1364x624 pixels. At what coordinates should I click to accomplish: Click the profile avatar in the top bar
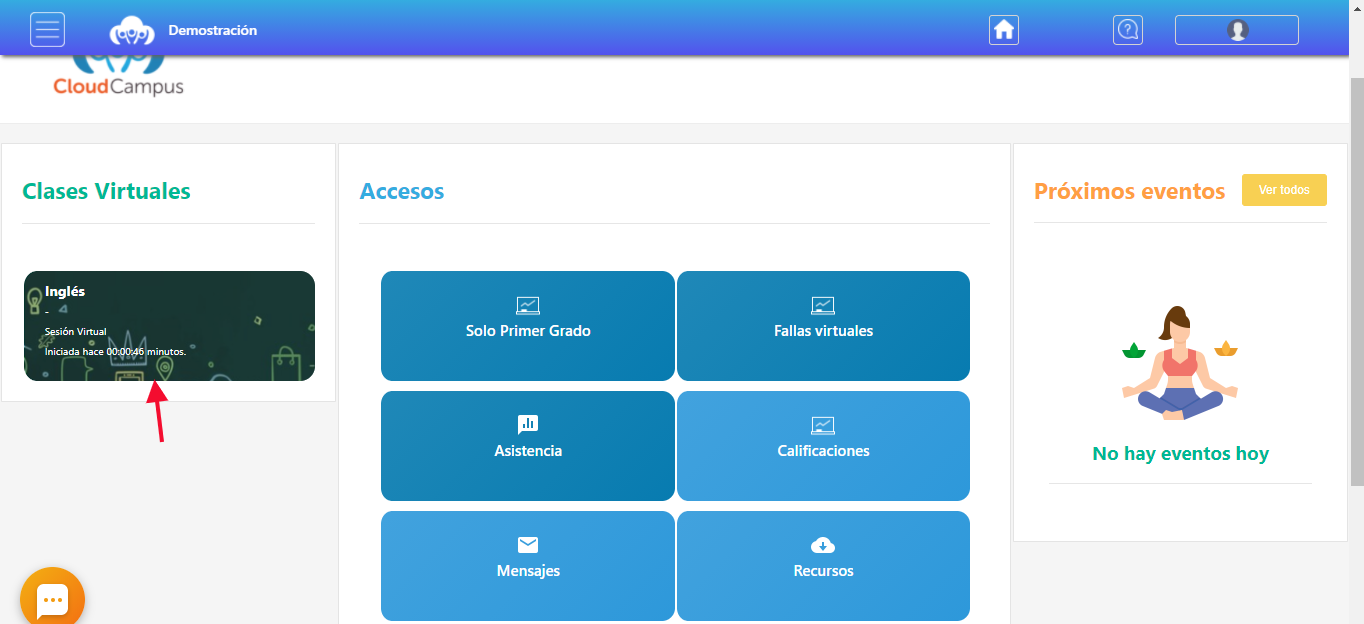coord(1236,29)
